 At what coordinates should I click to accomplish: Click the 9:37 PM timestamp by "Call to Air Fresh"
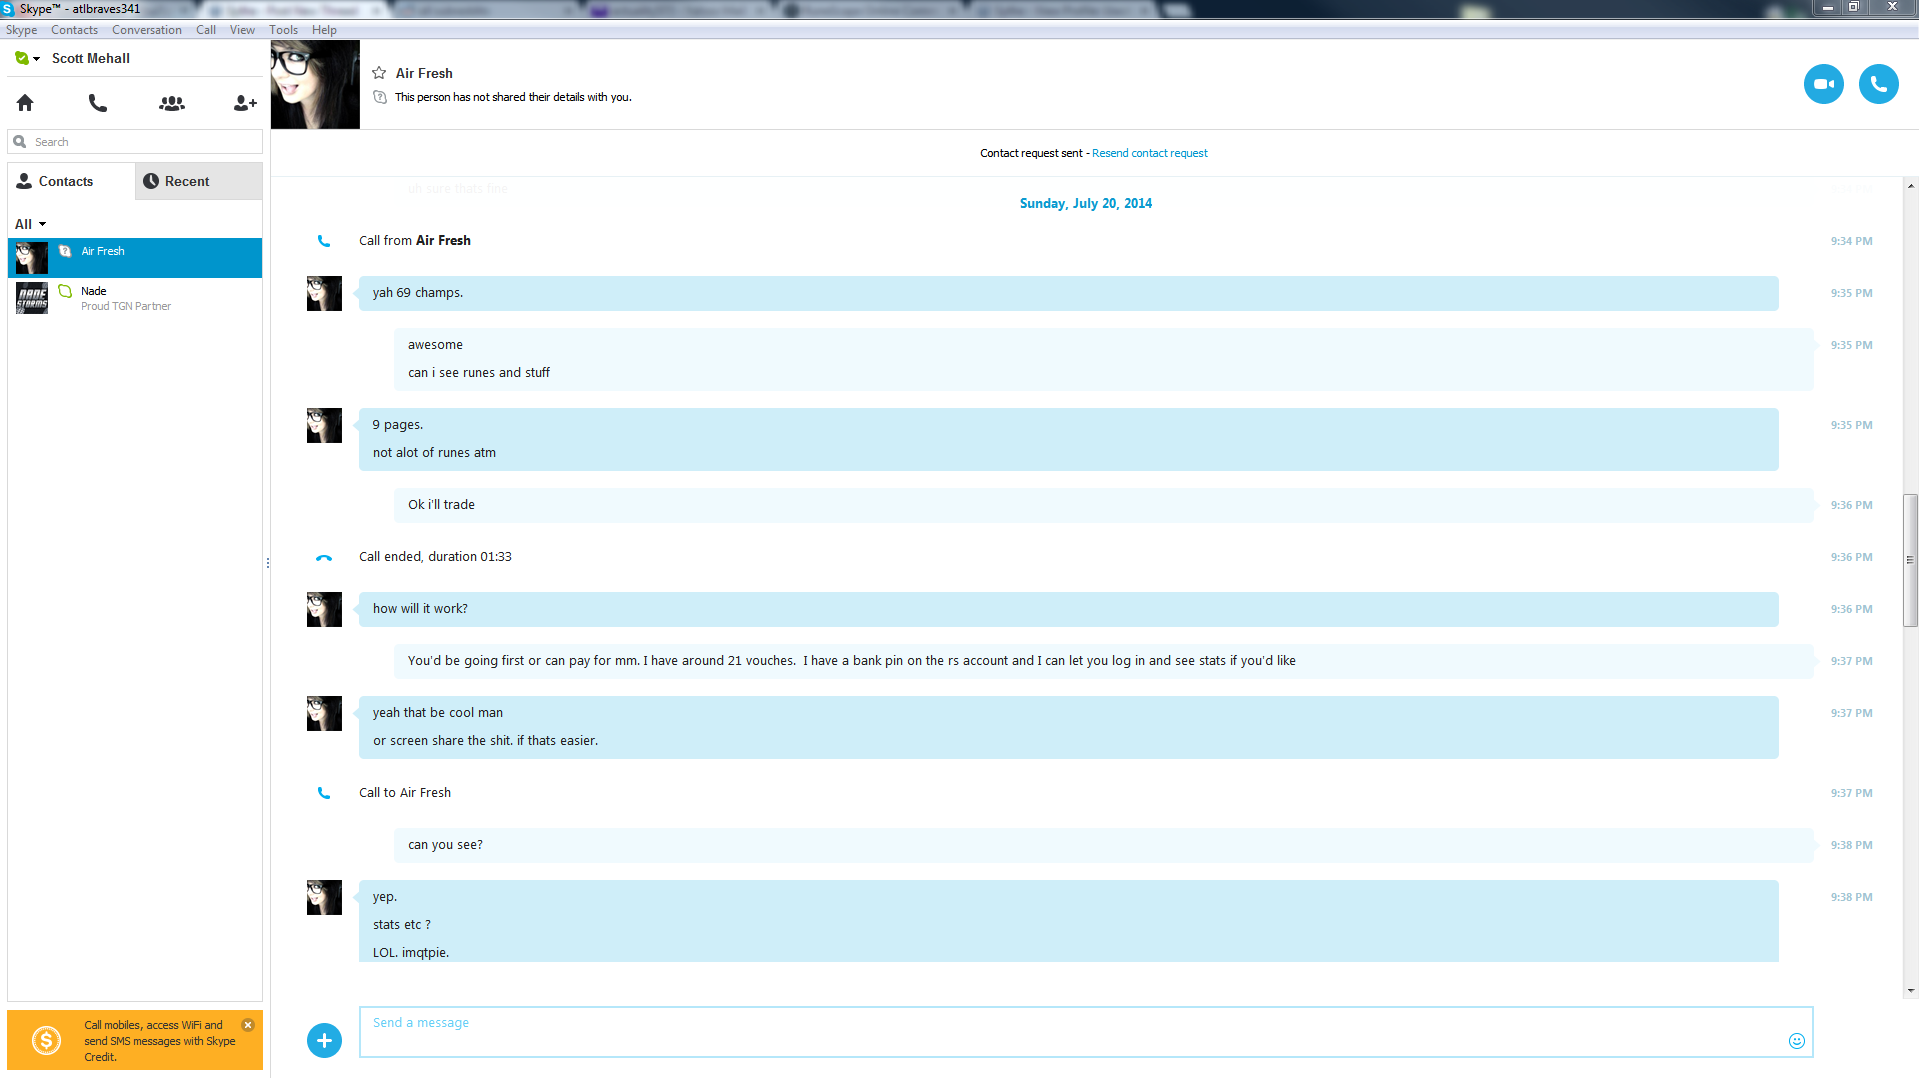(x=1851, y=793)
